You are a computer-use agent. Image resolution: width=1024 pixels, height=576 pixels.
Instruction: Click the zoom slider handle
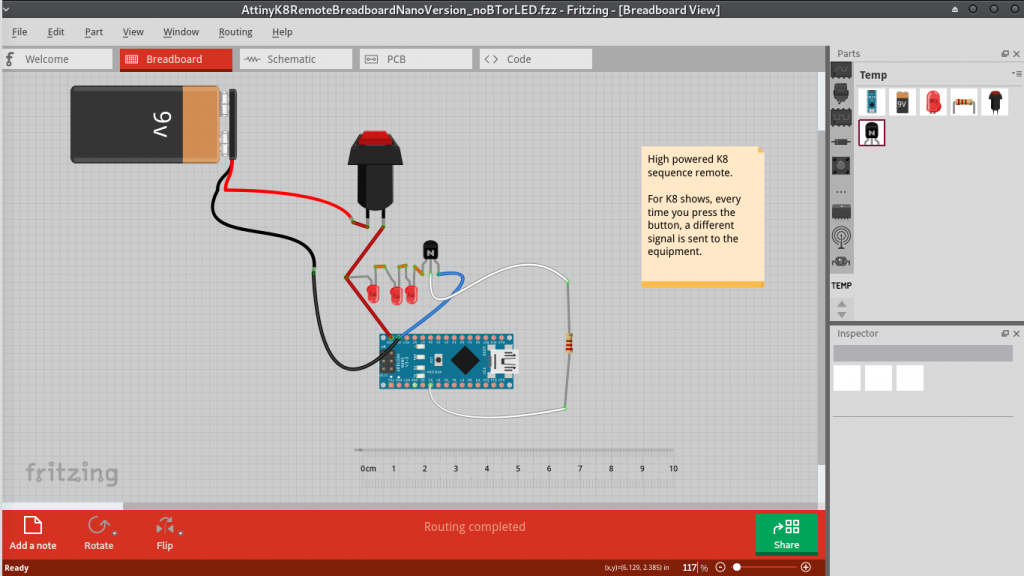coord(737,568)
